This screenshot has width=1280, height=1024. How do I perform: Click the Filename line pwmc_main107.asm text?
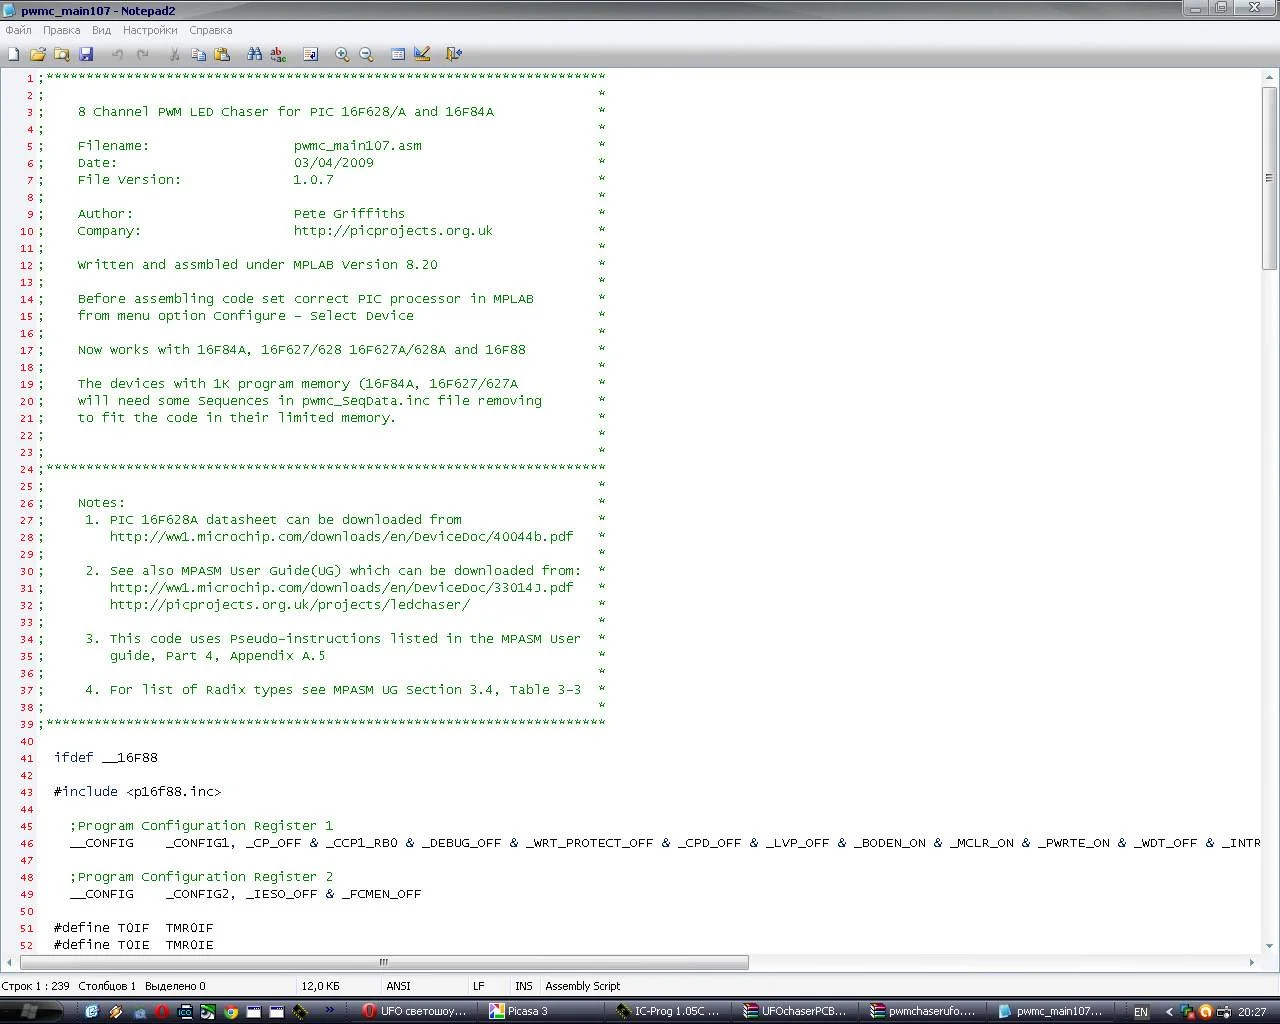[358, 146]
